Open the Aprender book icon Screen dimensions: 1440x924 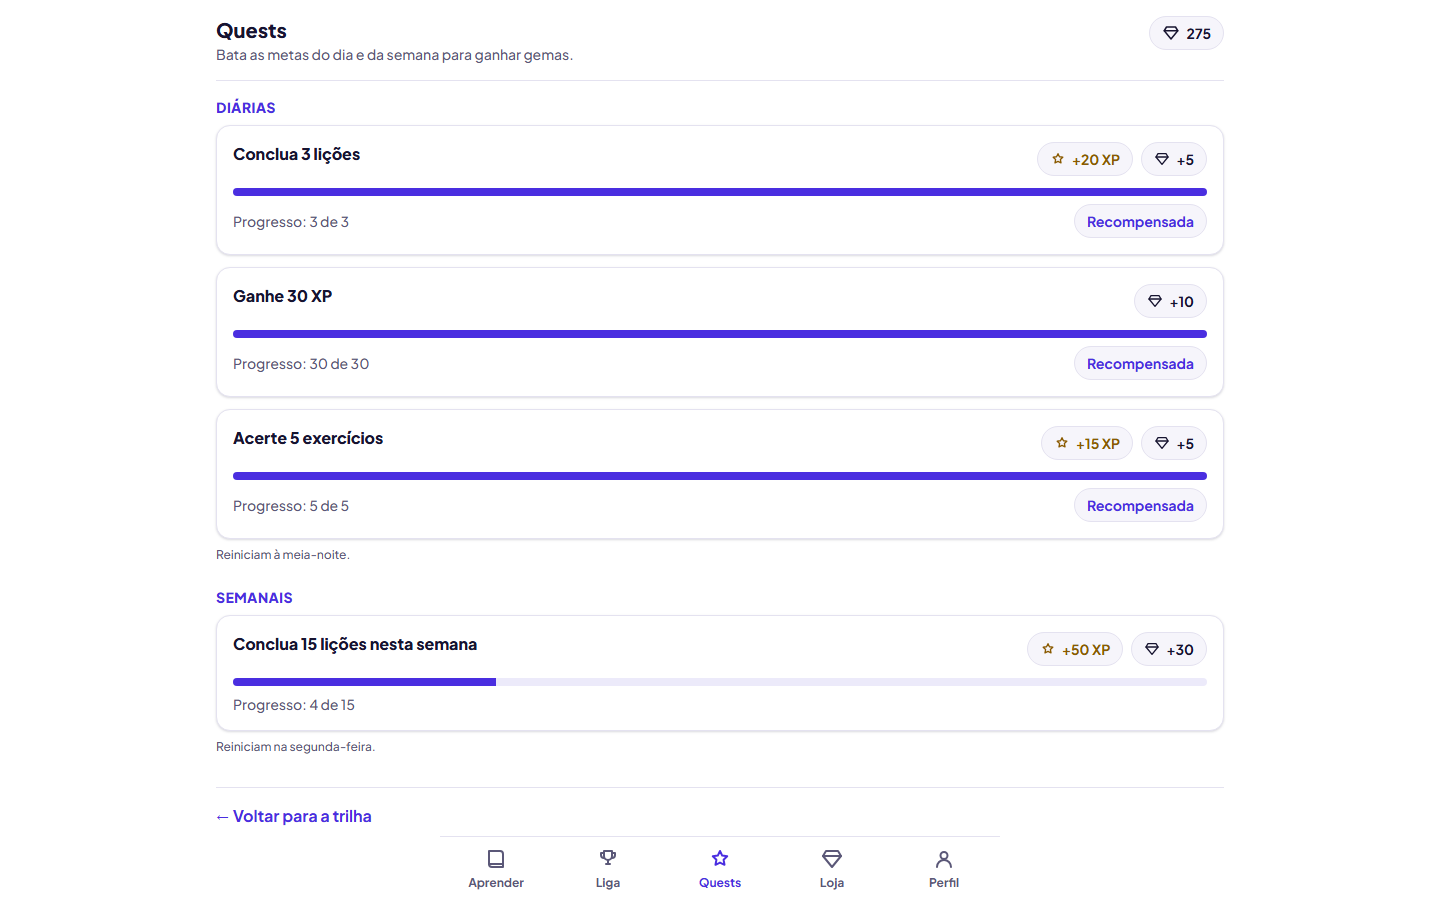496,859
